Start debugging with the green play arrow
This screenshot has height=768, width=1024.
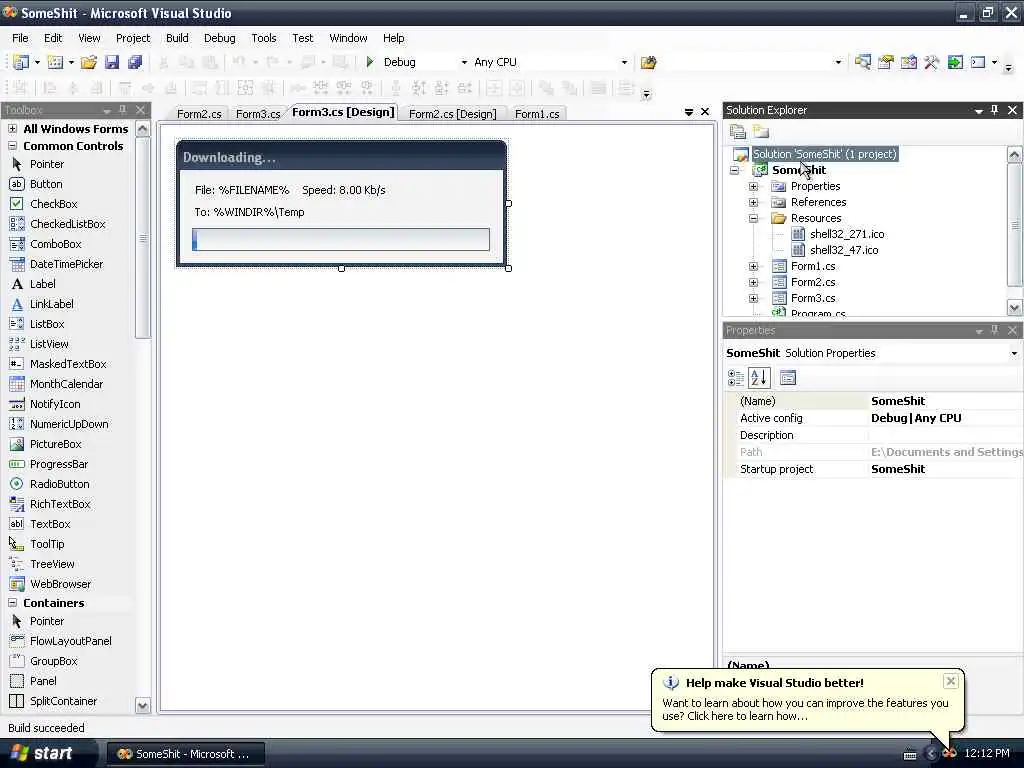coord(370,62)
